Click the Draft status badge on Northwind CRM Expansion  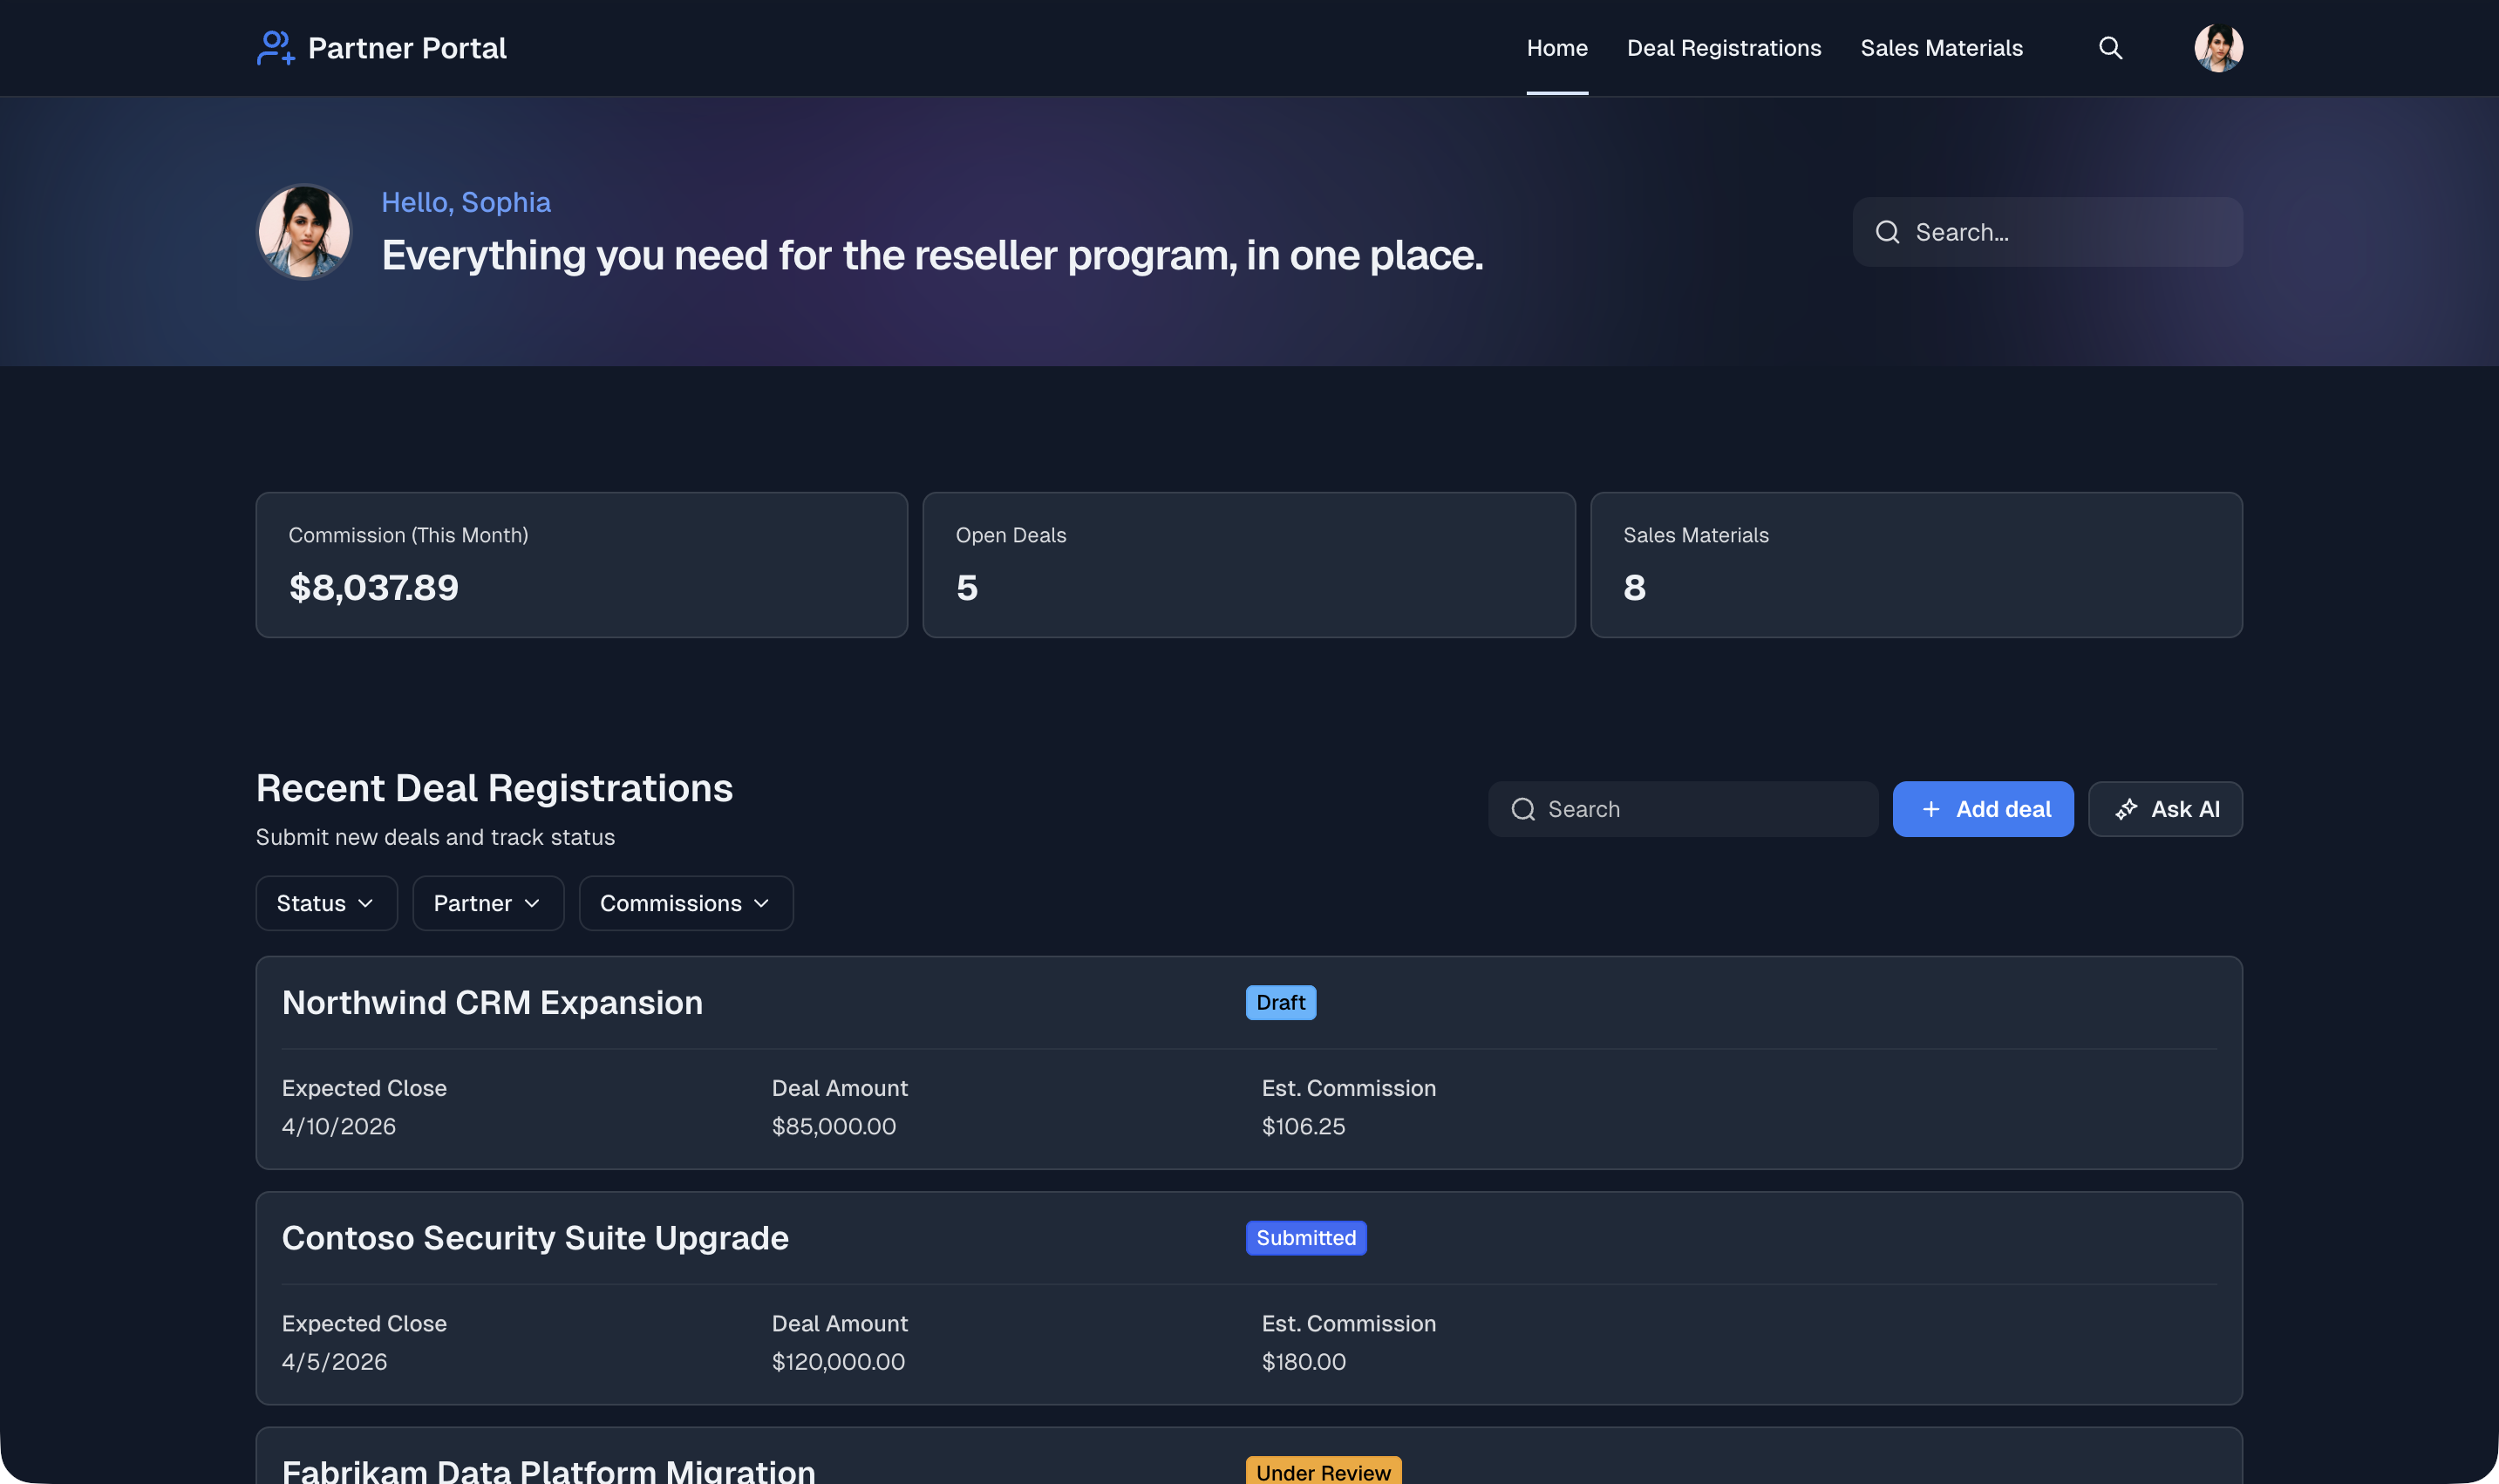point(1280,1002)
